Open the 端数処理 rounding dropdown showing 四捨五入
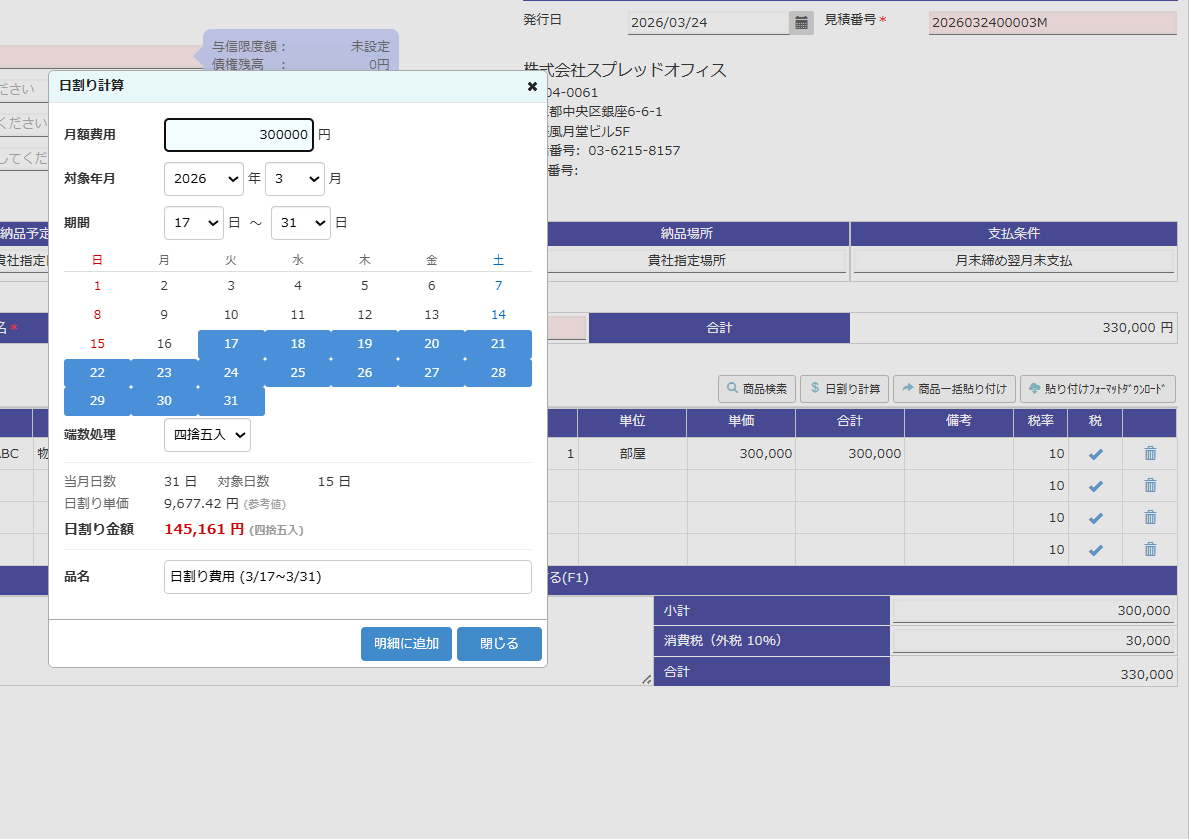Image resolution: width=1189 pixels, height=839 pixels. pos(207,435)
